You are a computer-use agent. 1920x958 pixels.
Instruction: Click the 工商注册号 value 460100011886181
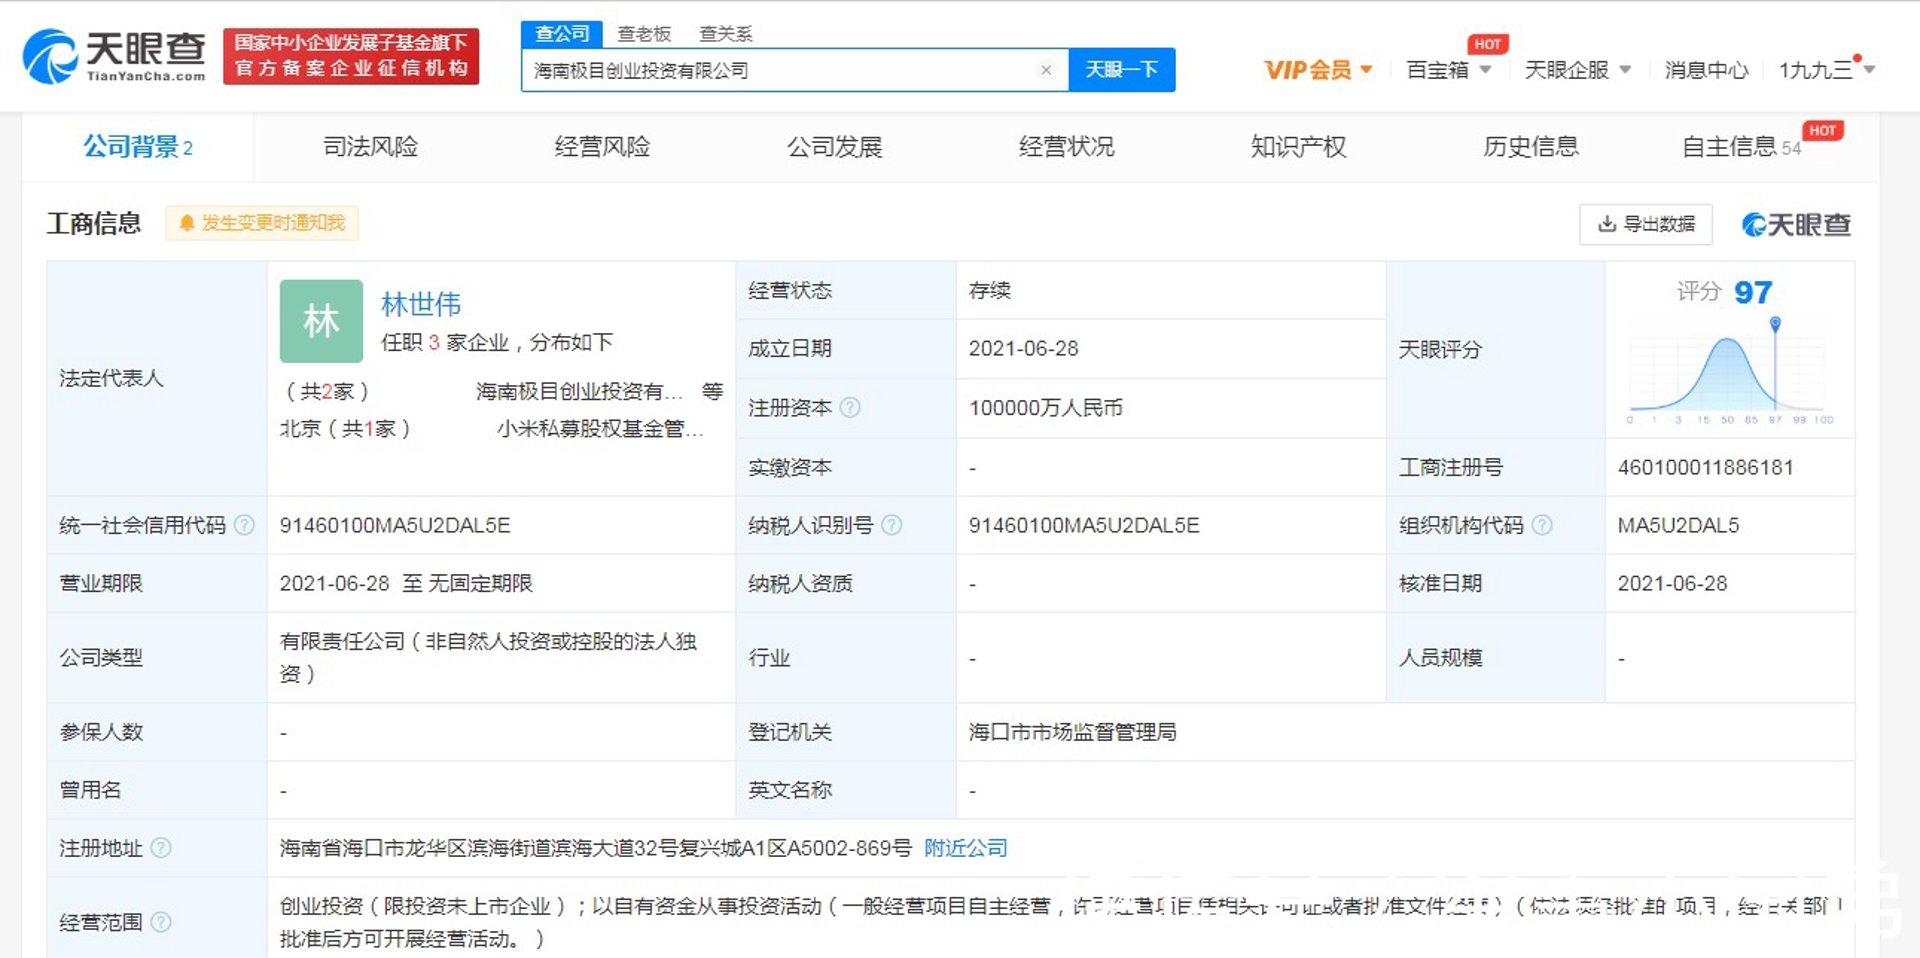(x=1706, y=467)
